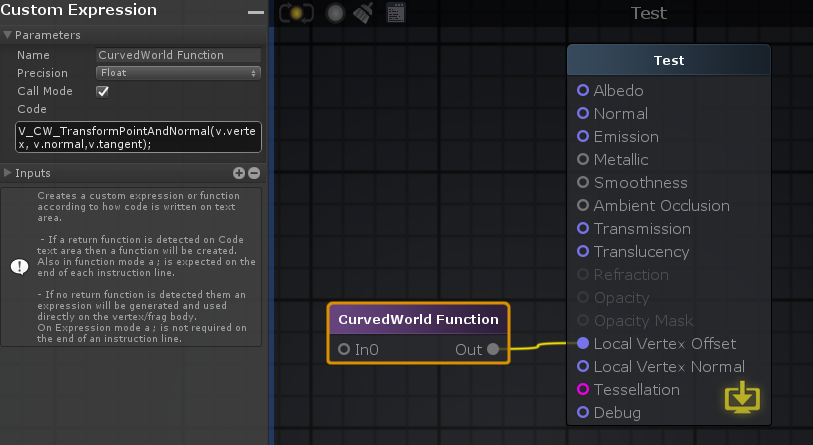Click the Metallic input port

coord(583,159)
